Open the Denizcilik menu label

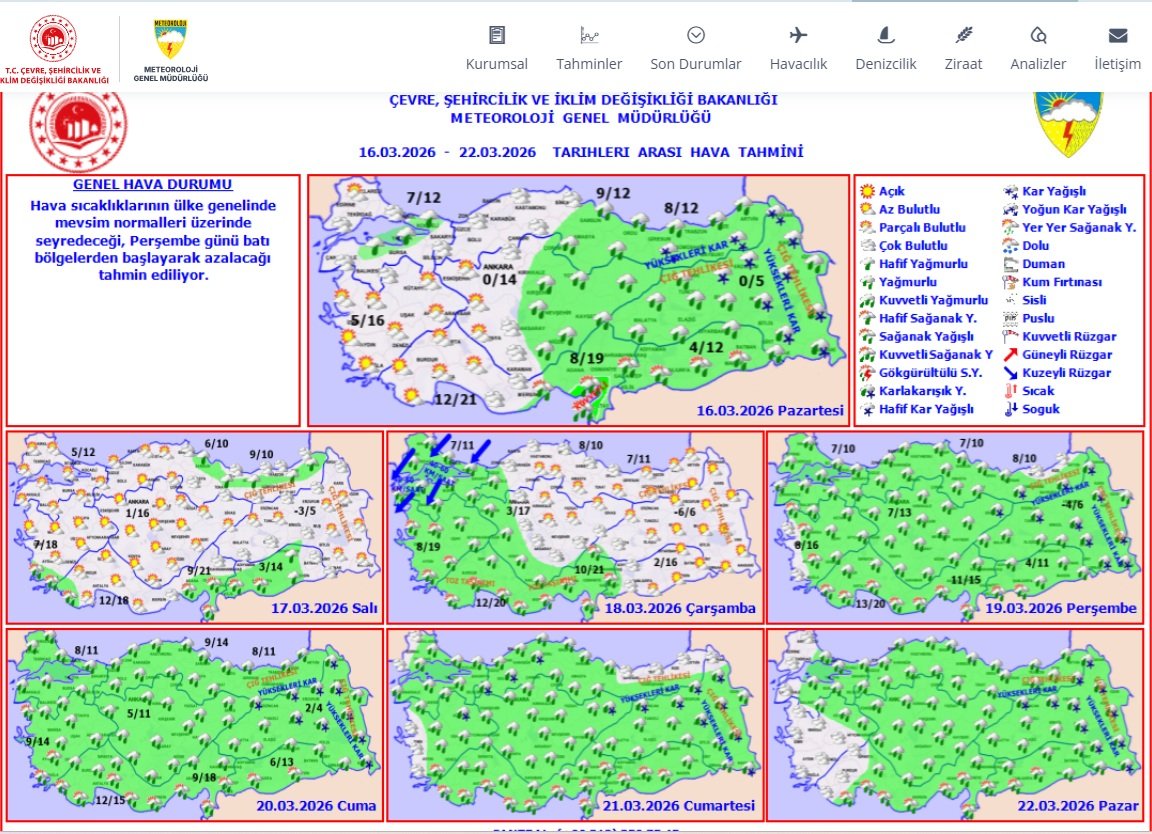click(885, 64)
